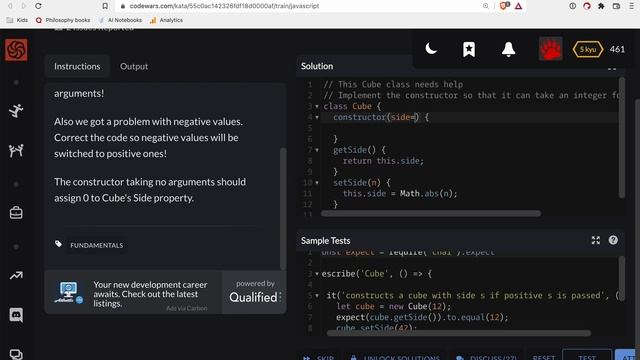Open the DISCUSS button
This screenshot has width=640, height=360.
487,357
